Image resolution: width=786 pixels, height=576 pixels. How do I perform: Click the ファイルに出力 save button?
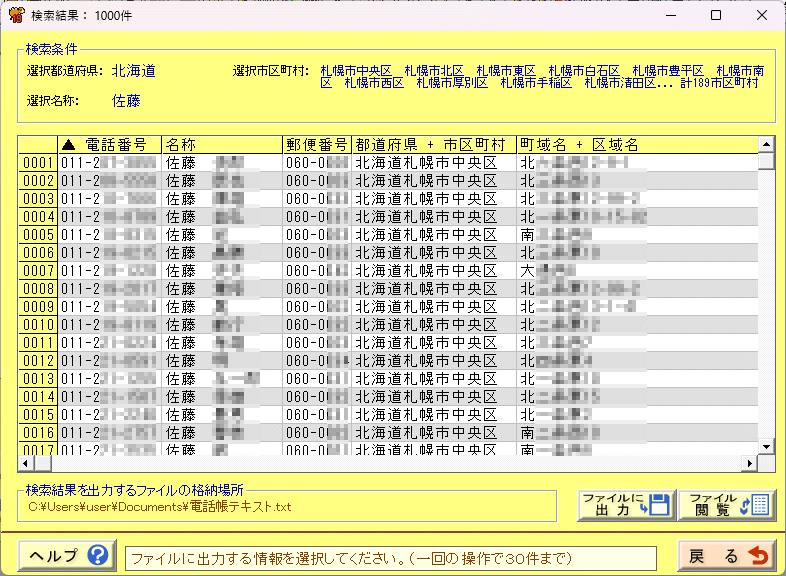(627, 505)
